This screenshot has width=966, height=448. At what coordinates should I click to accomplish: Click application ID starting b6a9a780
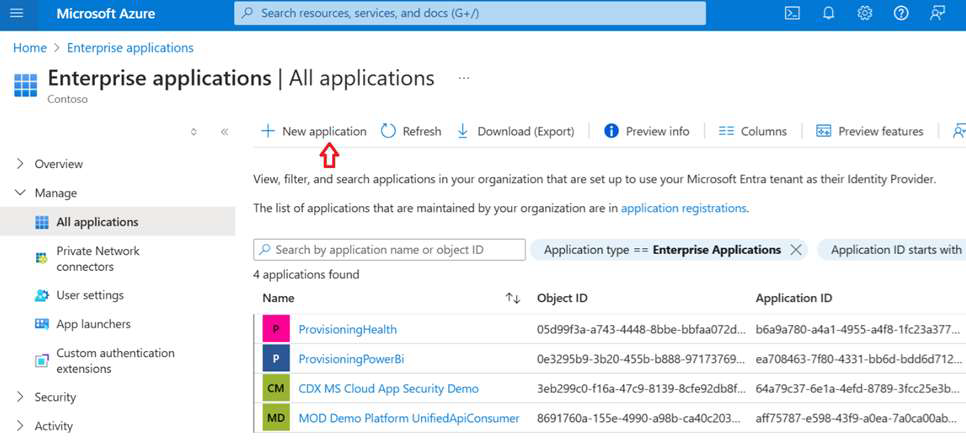click(859, 330)
